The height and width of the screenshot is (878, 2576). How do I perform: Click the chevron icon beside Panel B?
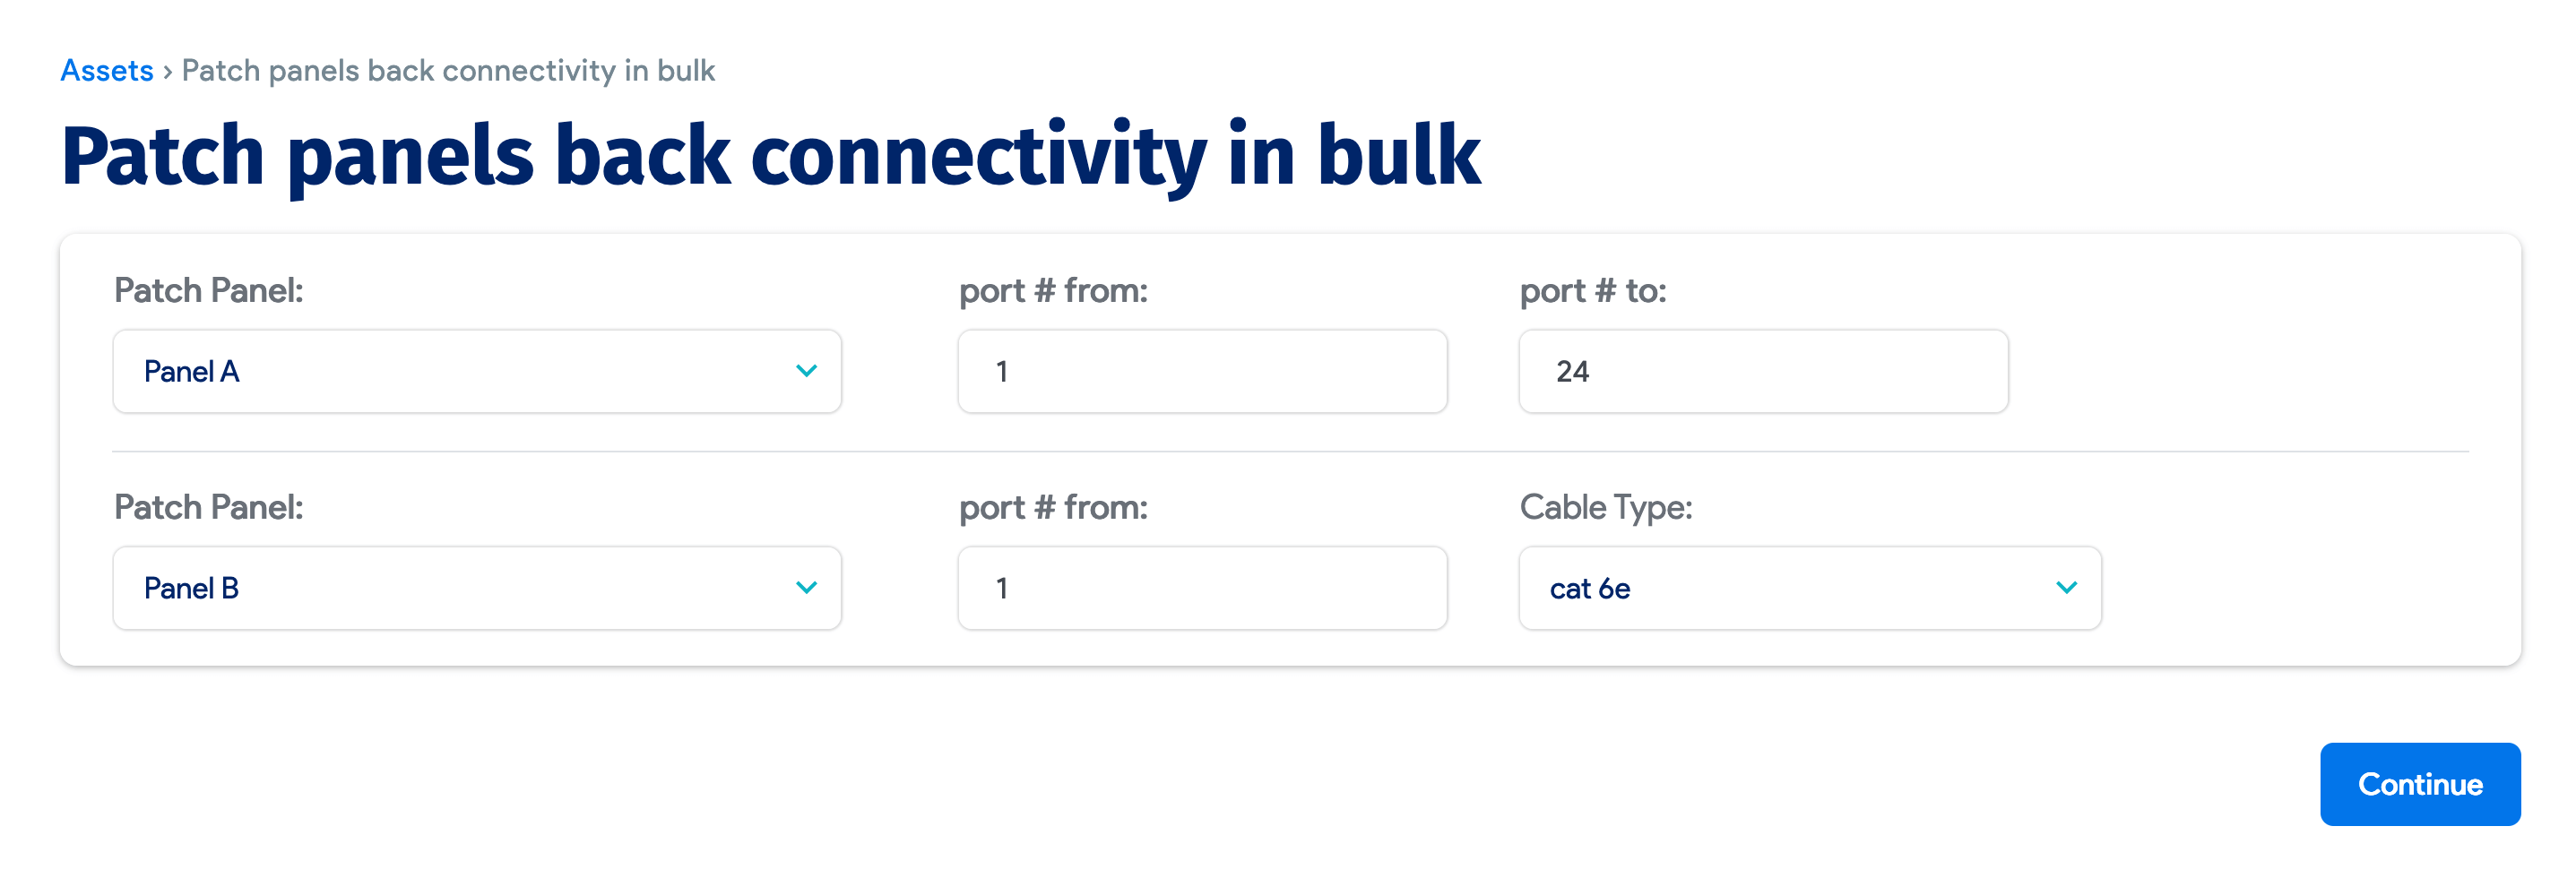(x=806, y=588)
